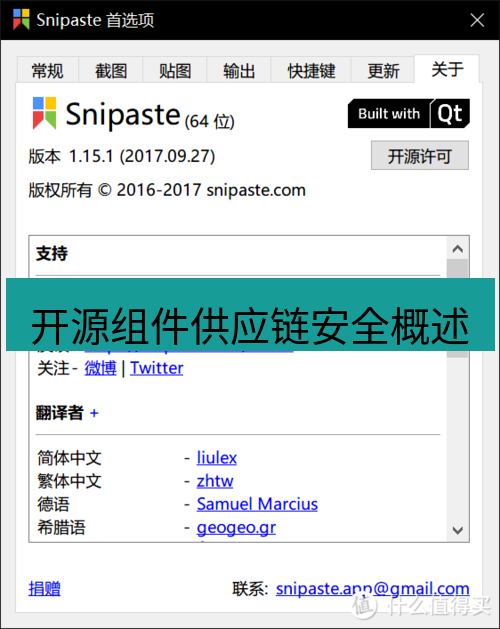Click the 简体中文 language row label
Screen dimensions: 500x629
click(69, 458)
